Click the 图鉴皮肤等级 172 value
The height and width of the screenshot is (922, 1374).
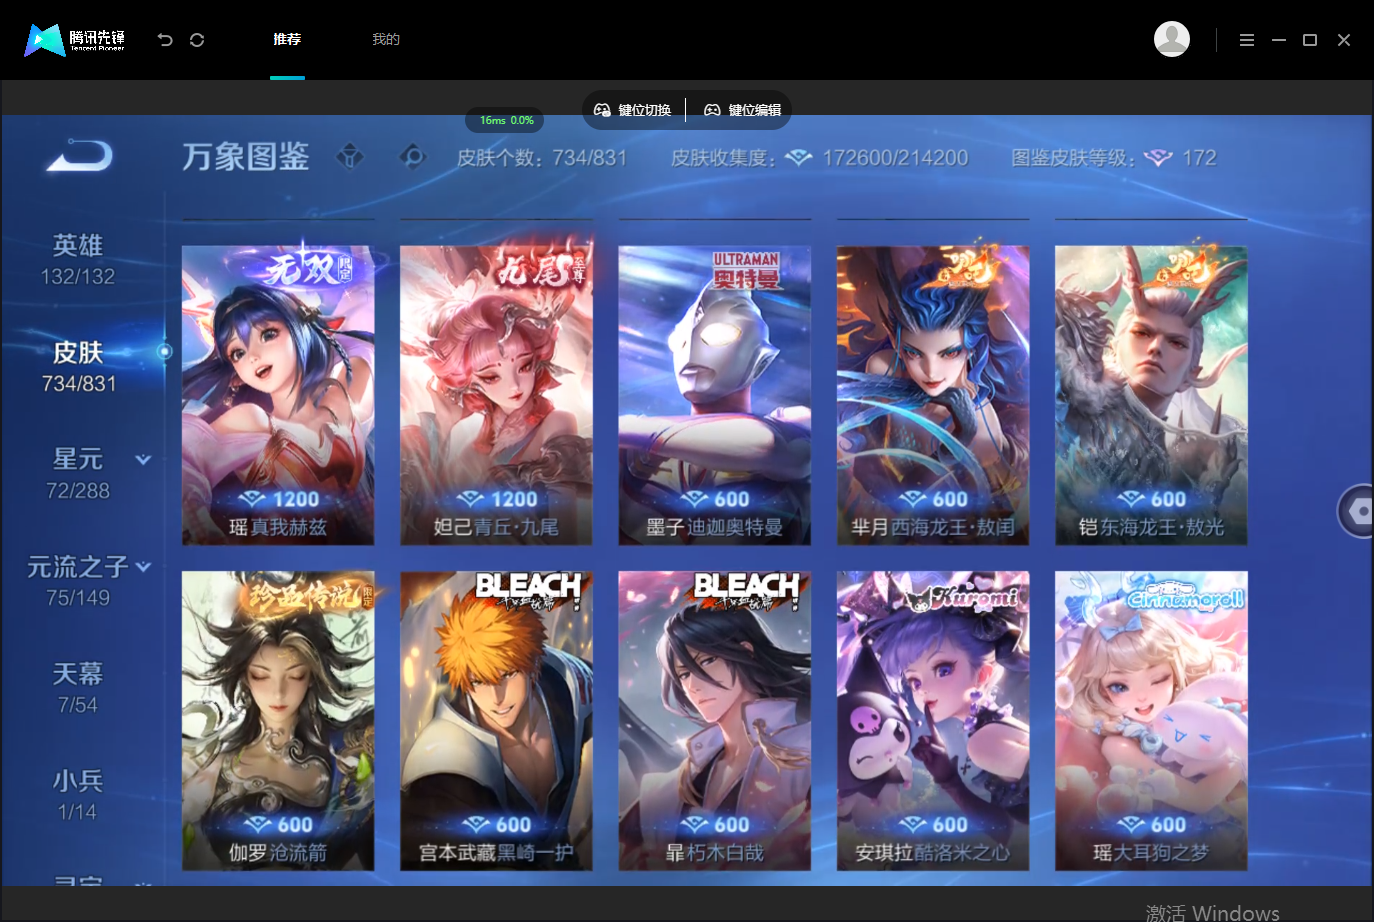pyautogui.click(x=1199, y=158)
